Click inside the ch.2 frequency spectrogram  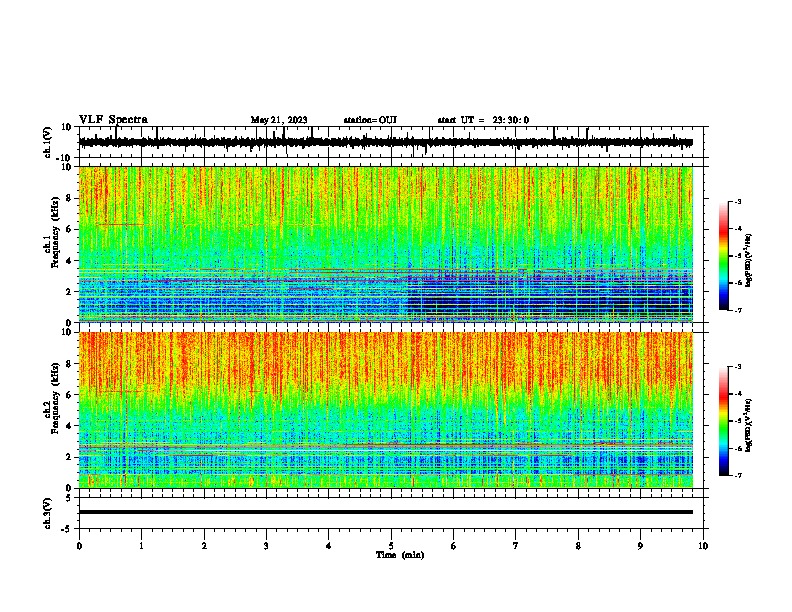tap(386, 410)
